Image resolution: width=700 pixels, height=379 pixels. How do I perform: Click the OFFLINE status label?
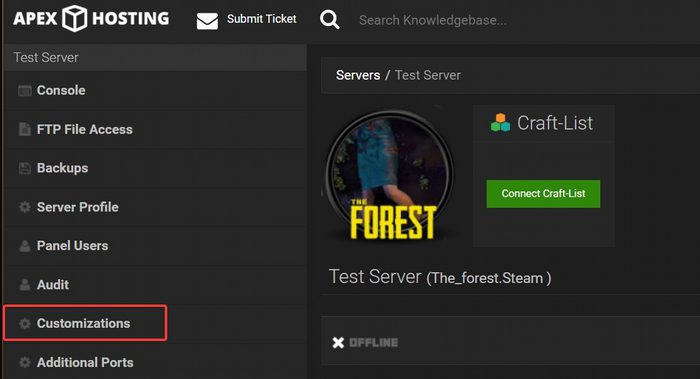(374, 342)
